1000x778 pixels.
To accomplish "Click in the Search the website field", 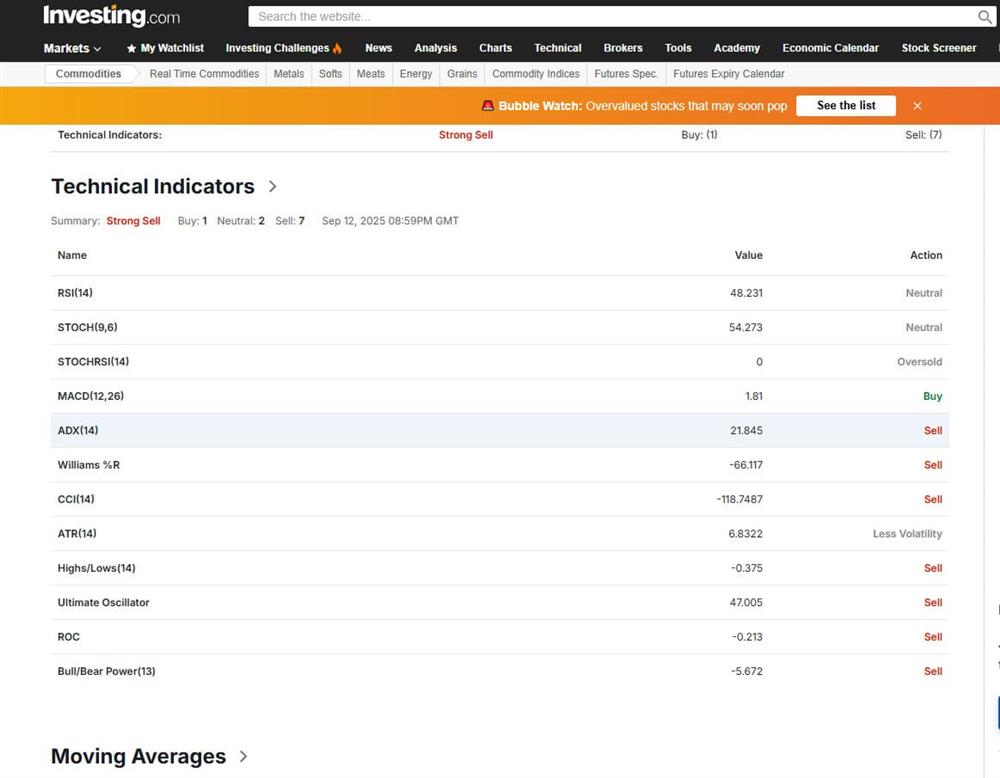I will [x=612, y=17].
